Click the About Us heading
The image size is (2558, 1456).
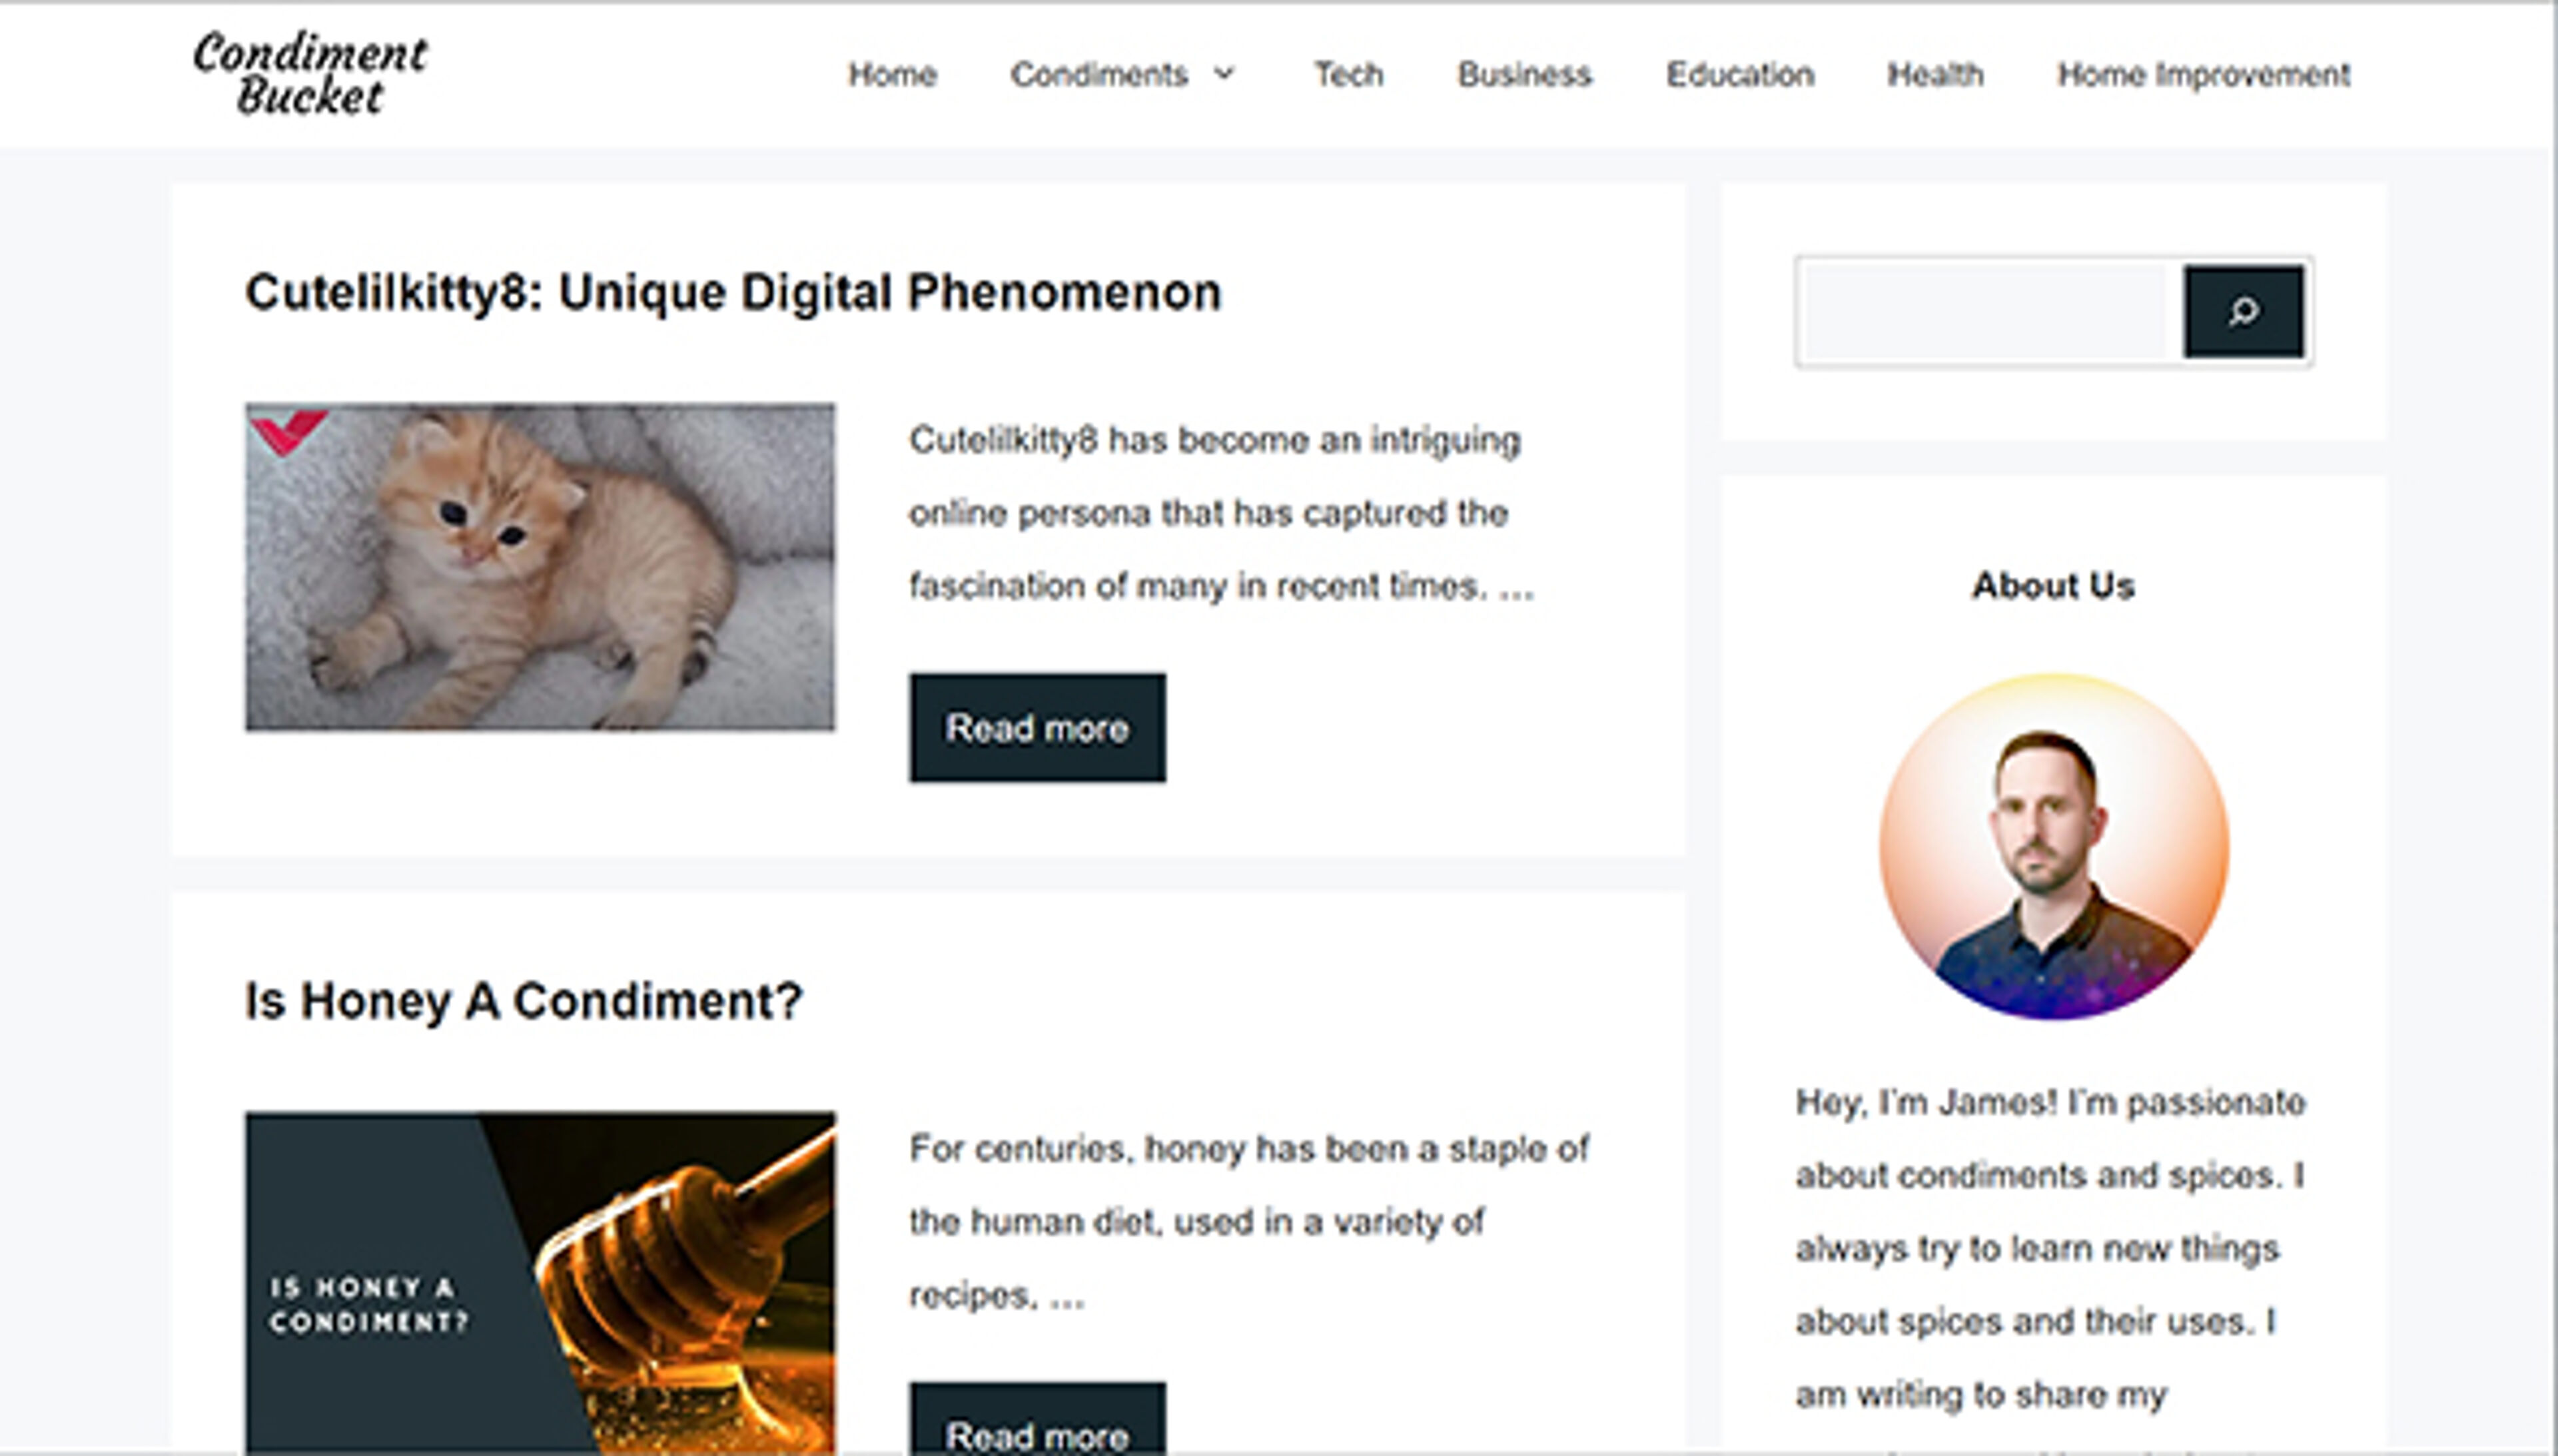(2053, 586)
